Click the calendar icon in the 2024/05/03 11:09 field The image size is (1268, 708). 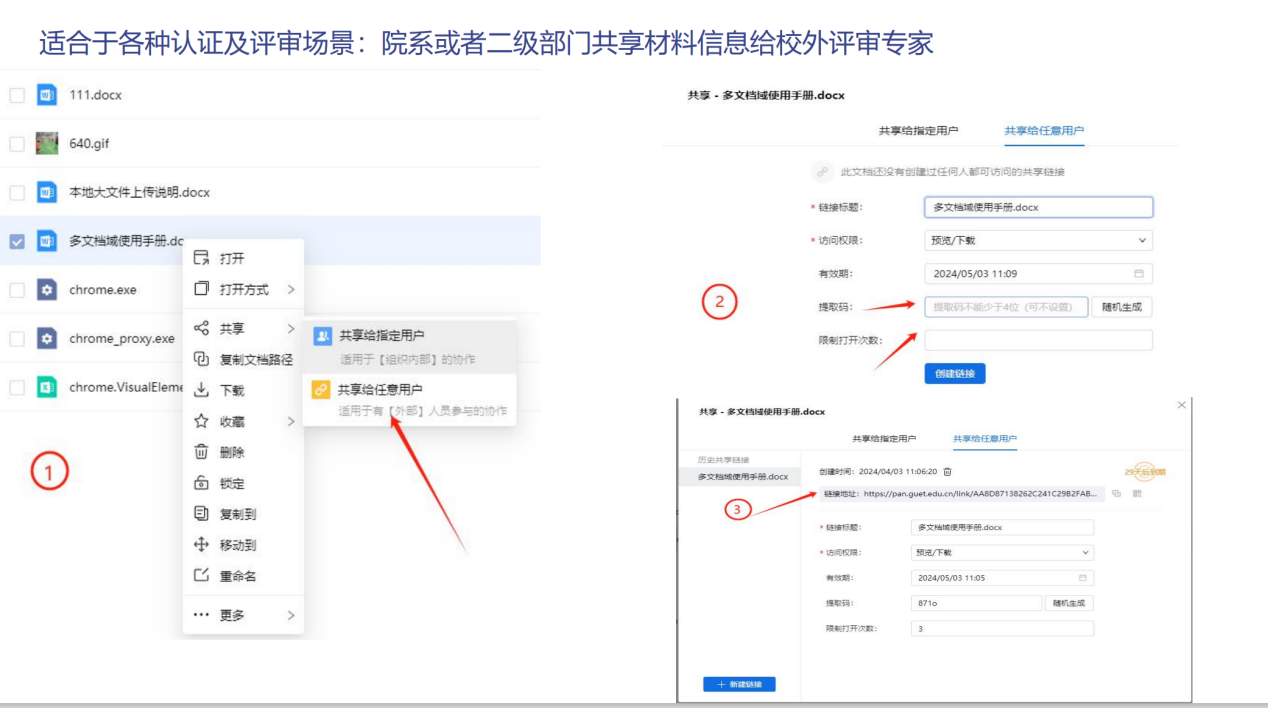coord(1138,274)
